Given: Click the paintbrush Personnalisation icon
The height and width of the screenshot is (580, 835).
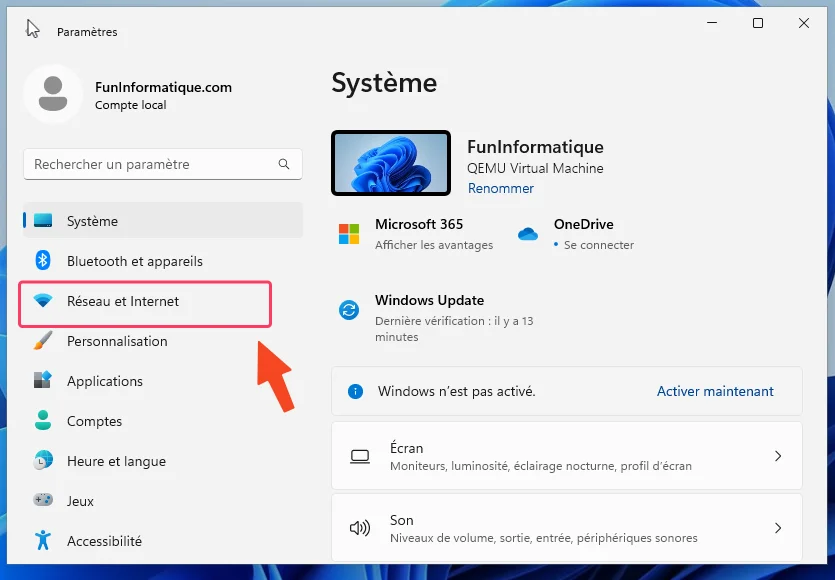Looking at the screenshot, I should [x=43, y=340].
